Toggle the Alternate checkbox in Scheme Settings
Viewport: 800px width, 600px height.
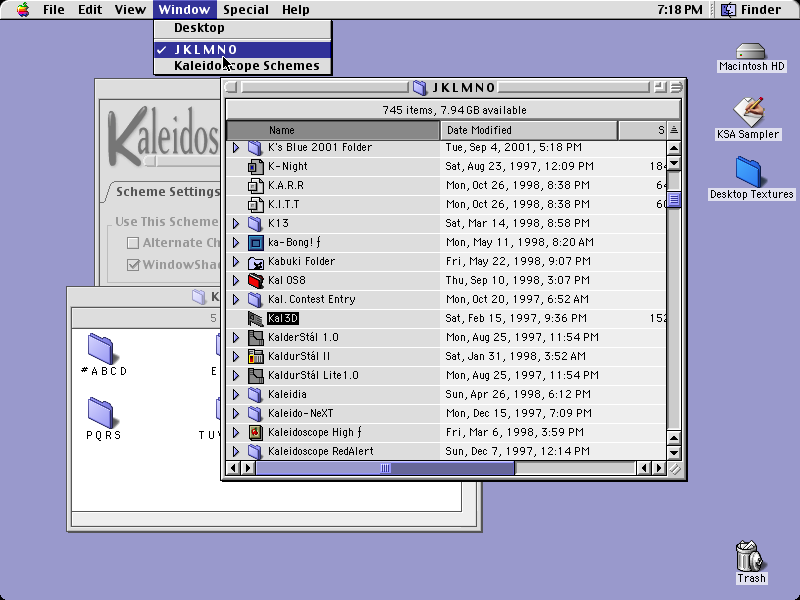click(x=133, y=243)
